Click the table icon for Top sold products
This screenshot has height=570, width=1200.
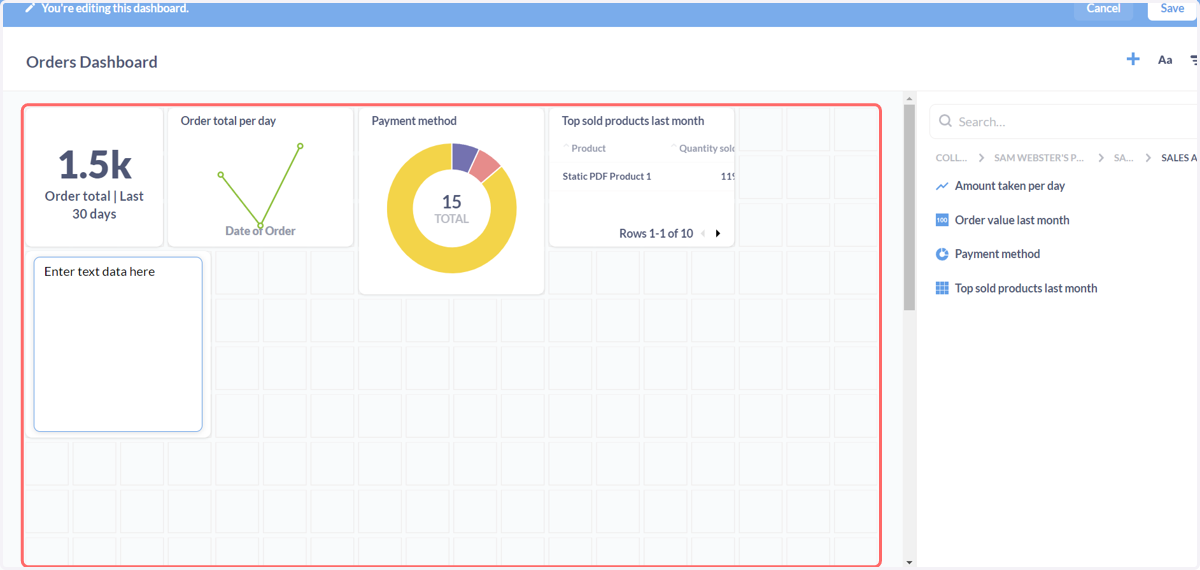[942, 288]
